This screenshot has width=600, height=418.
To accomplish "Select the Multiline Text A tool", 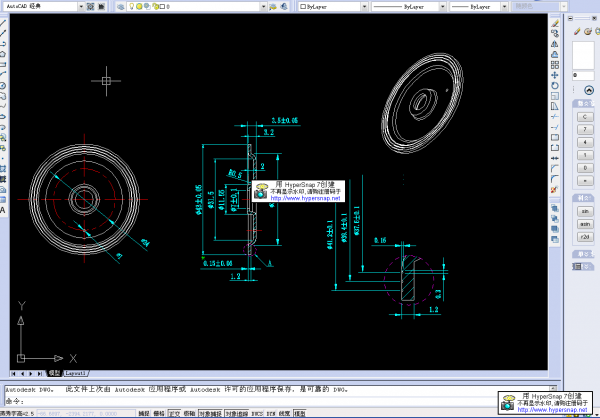I will 3,210.
